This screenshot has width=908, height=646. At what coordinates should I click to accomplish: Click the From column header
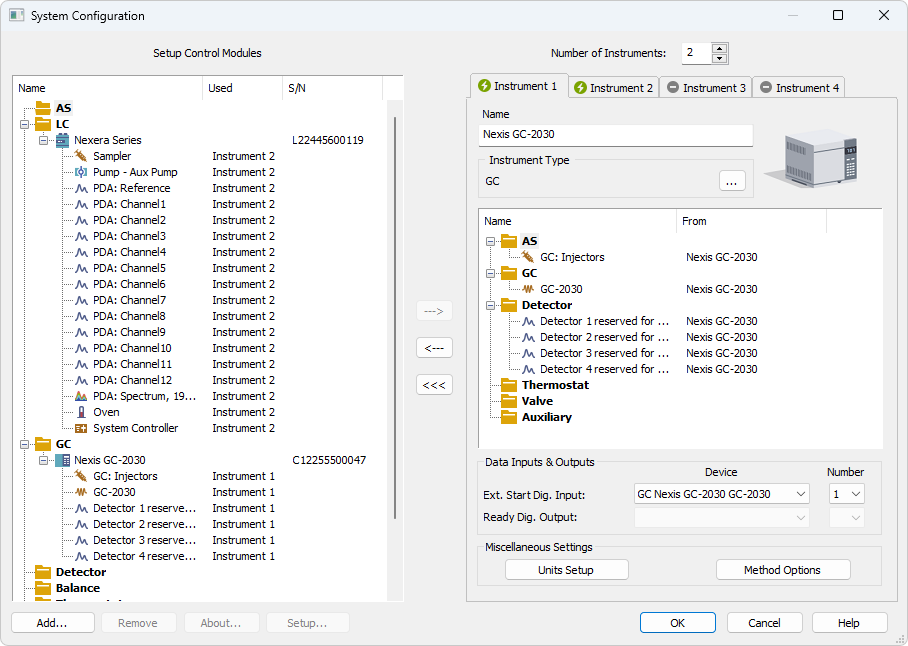click(751, 221)
